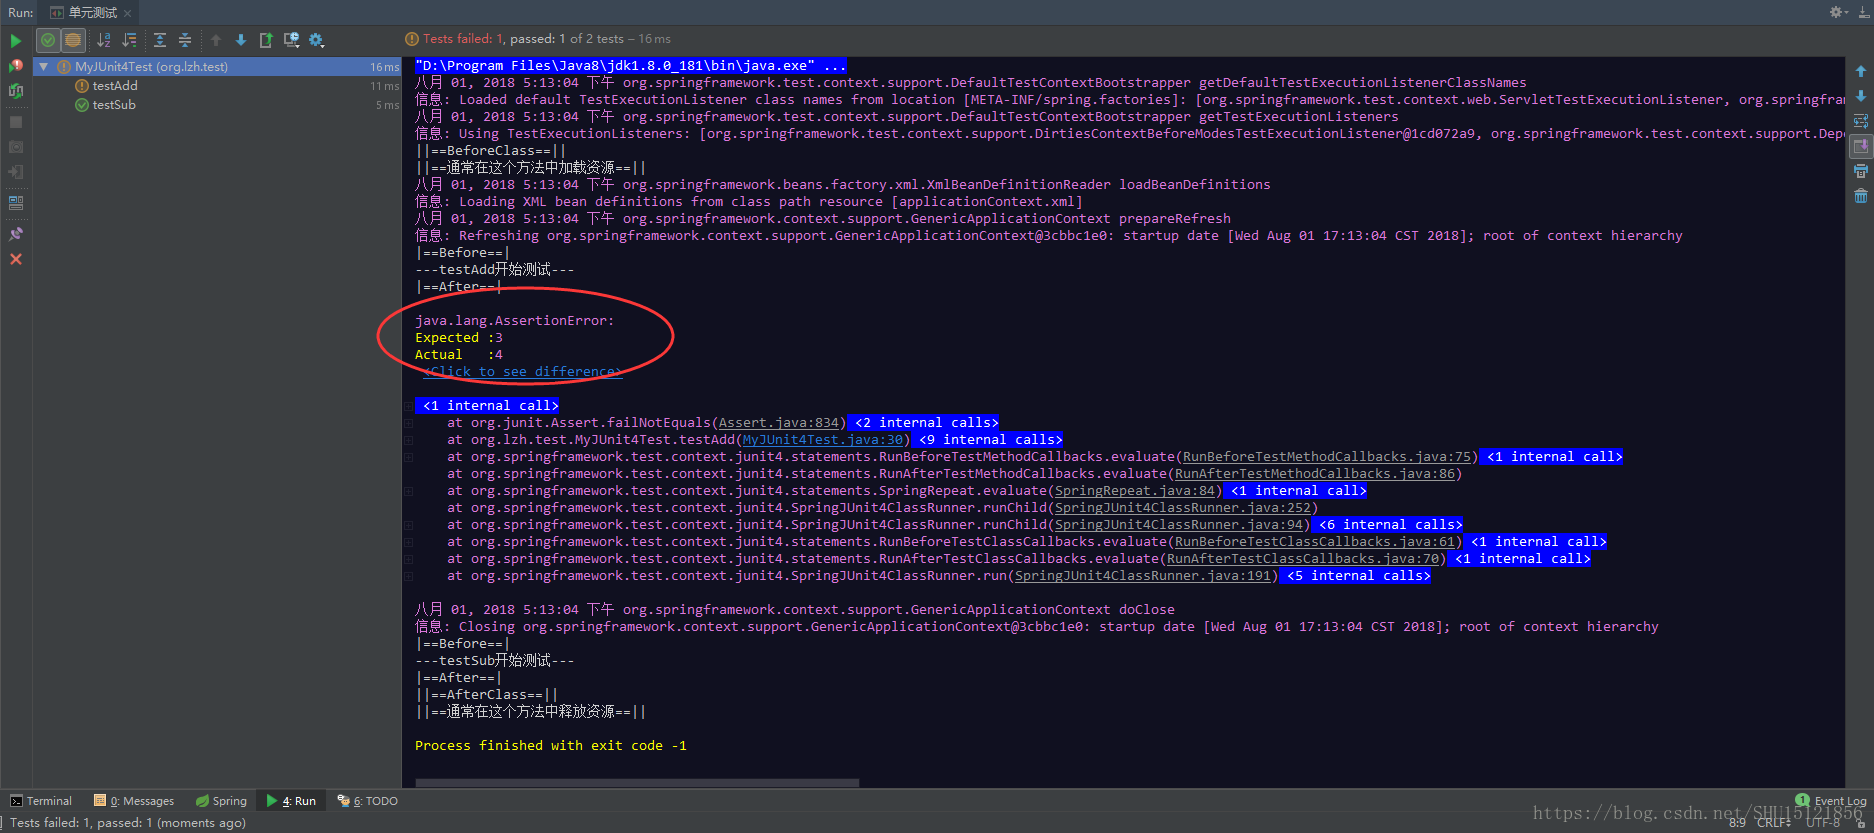Click the UTF-8 encoding indicator
This screenshot has width=1874, height=833.
(x=1823, y=823)
